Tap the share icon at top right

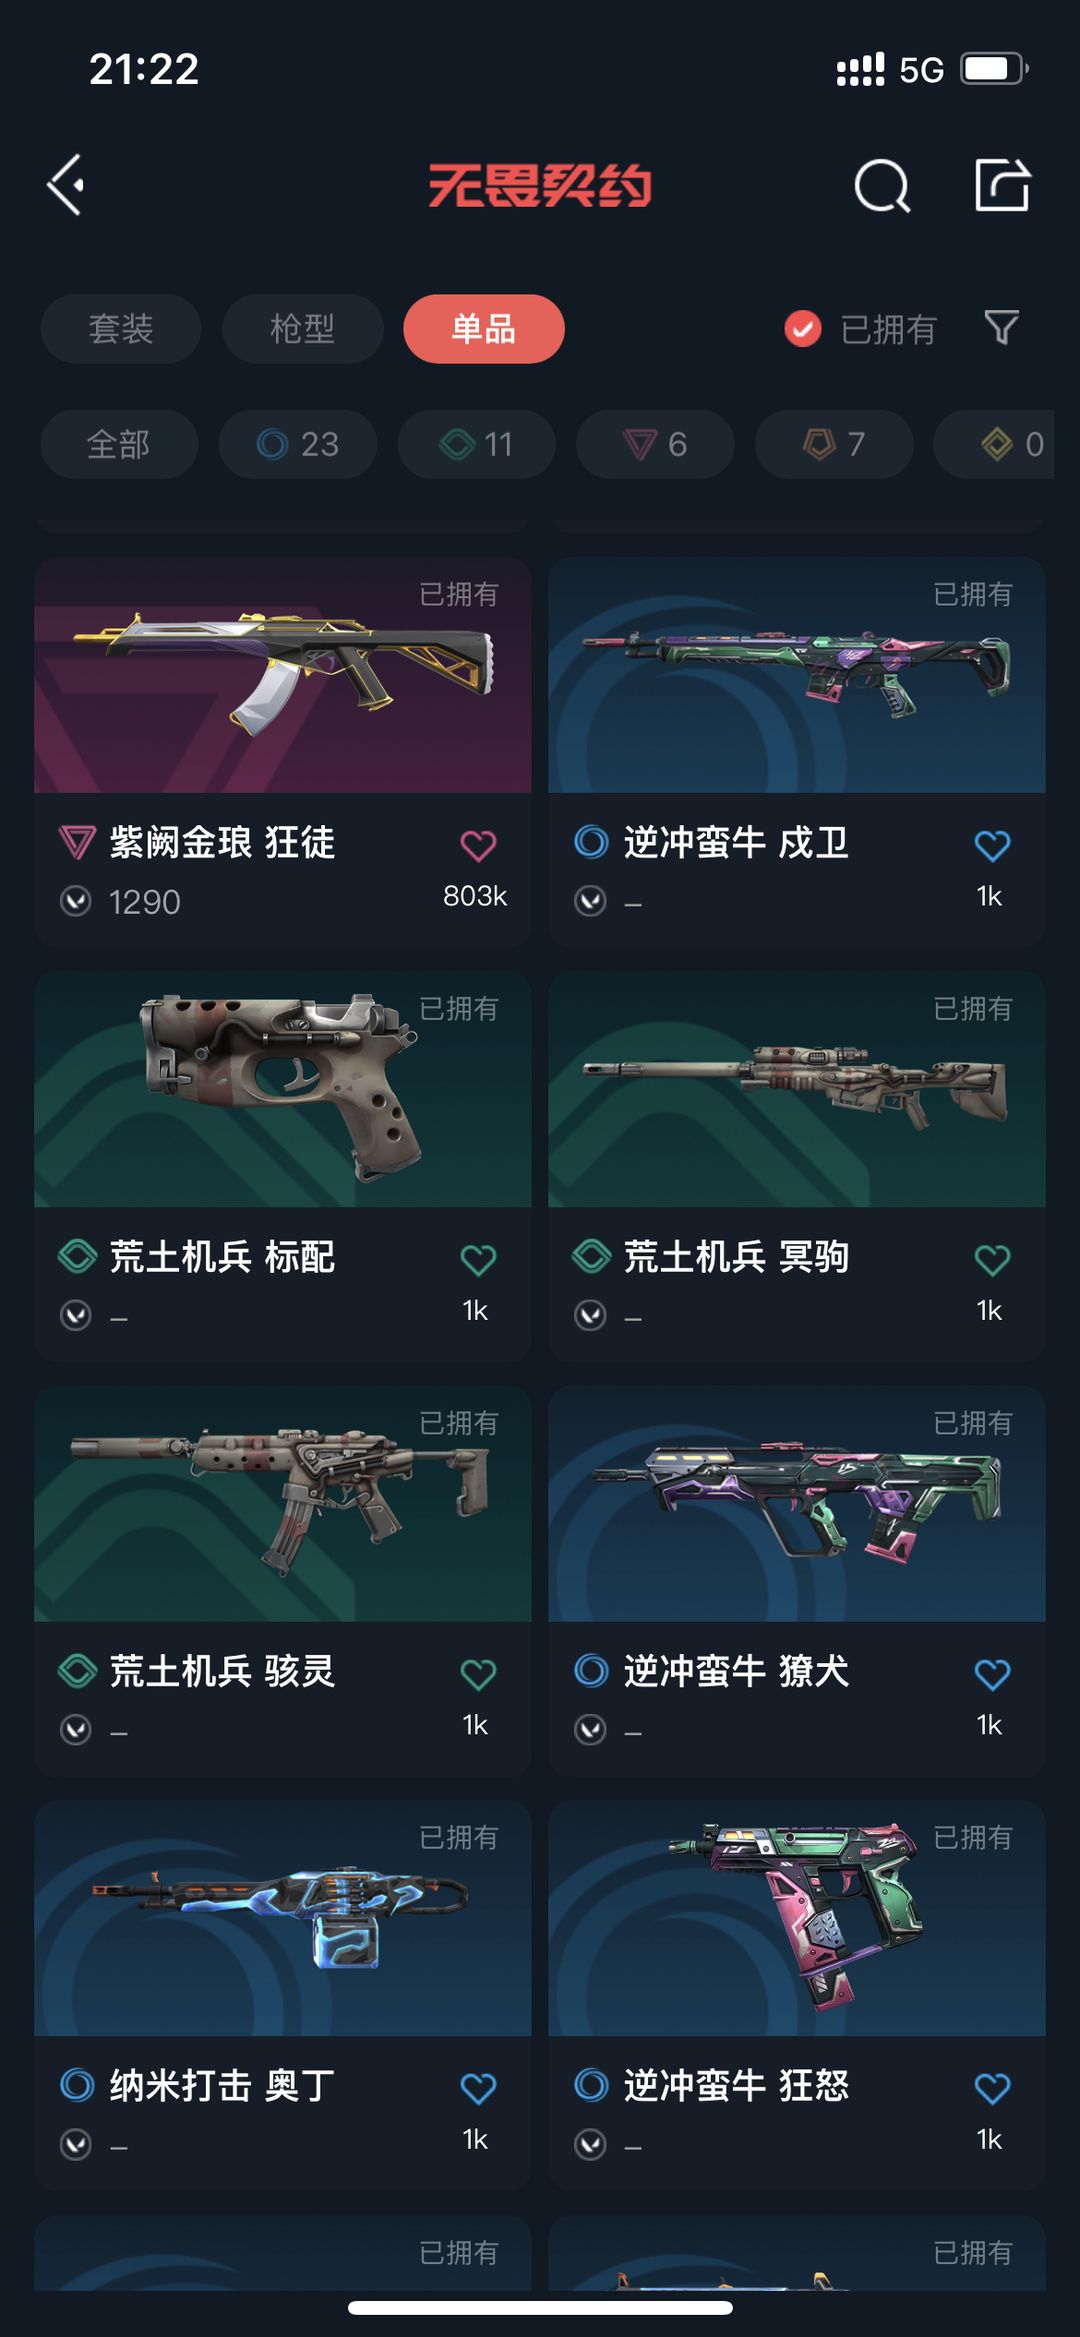pos(1002,185)
